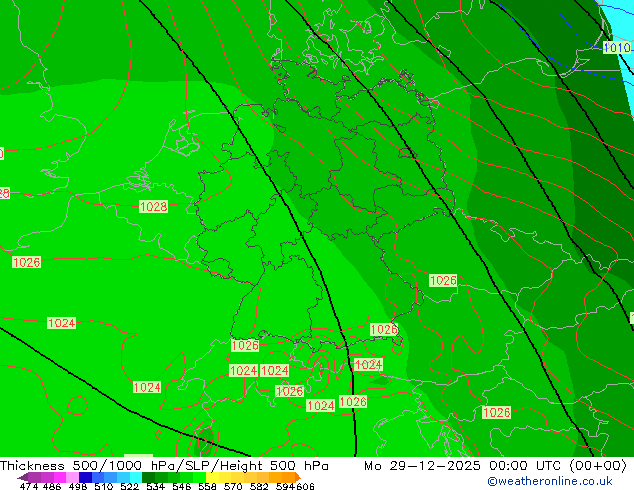Pick the orange arrow at the legend end

coord(298,477)
